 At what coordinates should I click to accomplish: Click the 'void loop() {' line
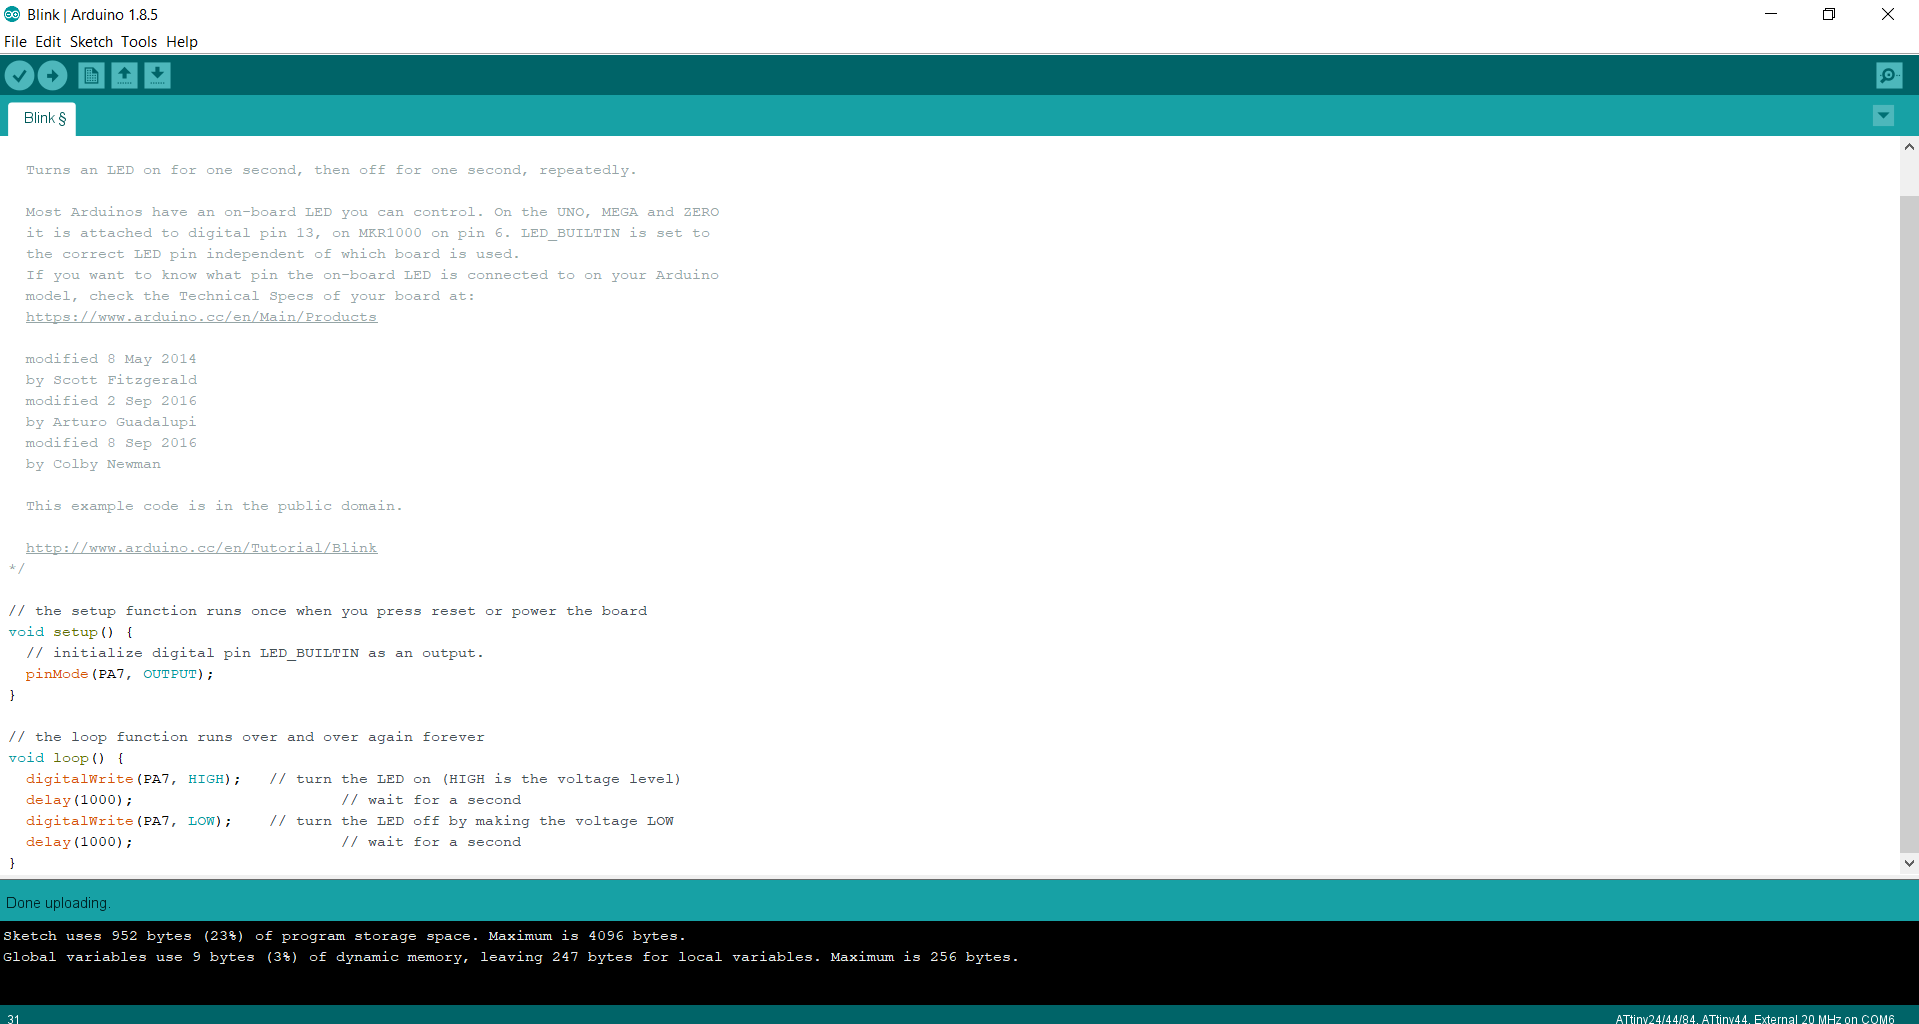point(66,758)
